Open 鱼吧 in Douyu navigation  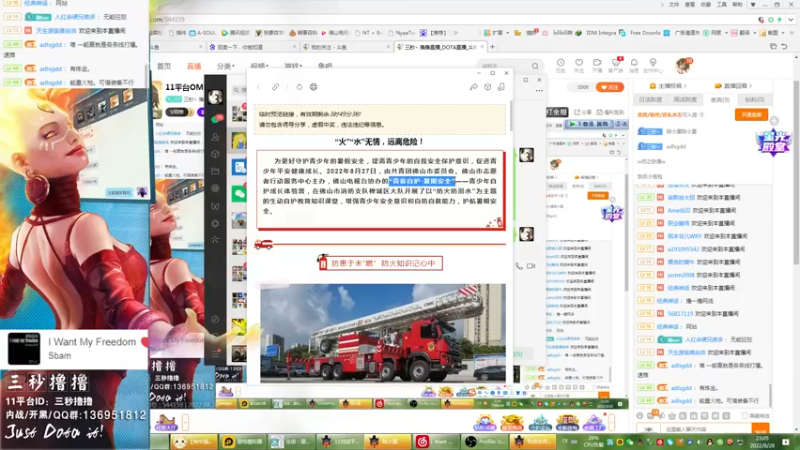pyautogui.click(x=325, y=66)
